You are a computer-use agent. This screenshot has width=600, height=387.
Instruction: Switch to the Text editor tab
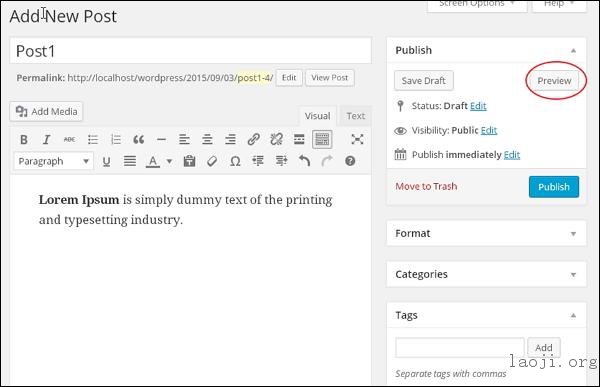(x=355, y=116)
